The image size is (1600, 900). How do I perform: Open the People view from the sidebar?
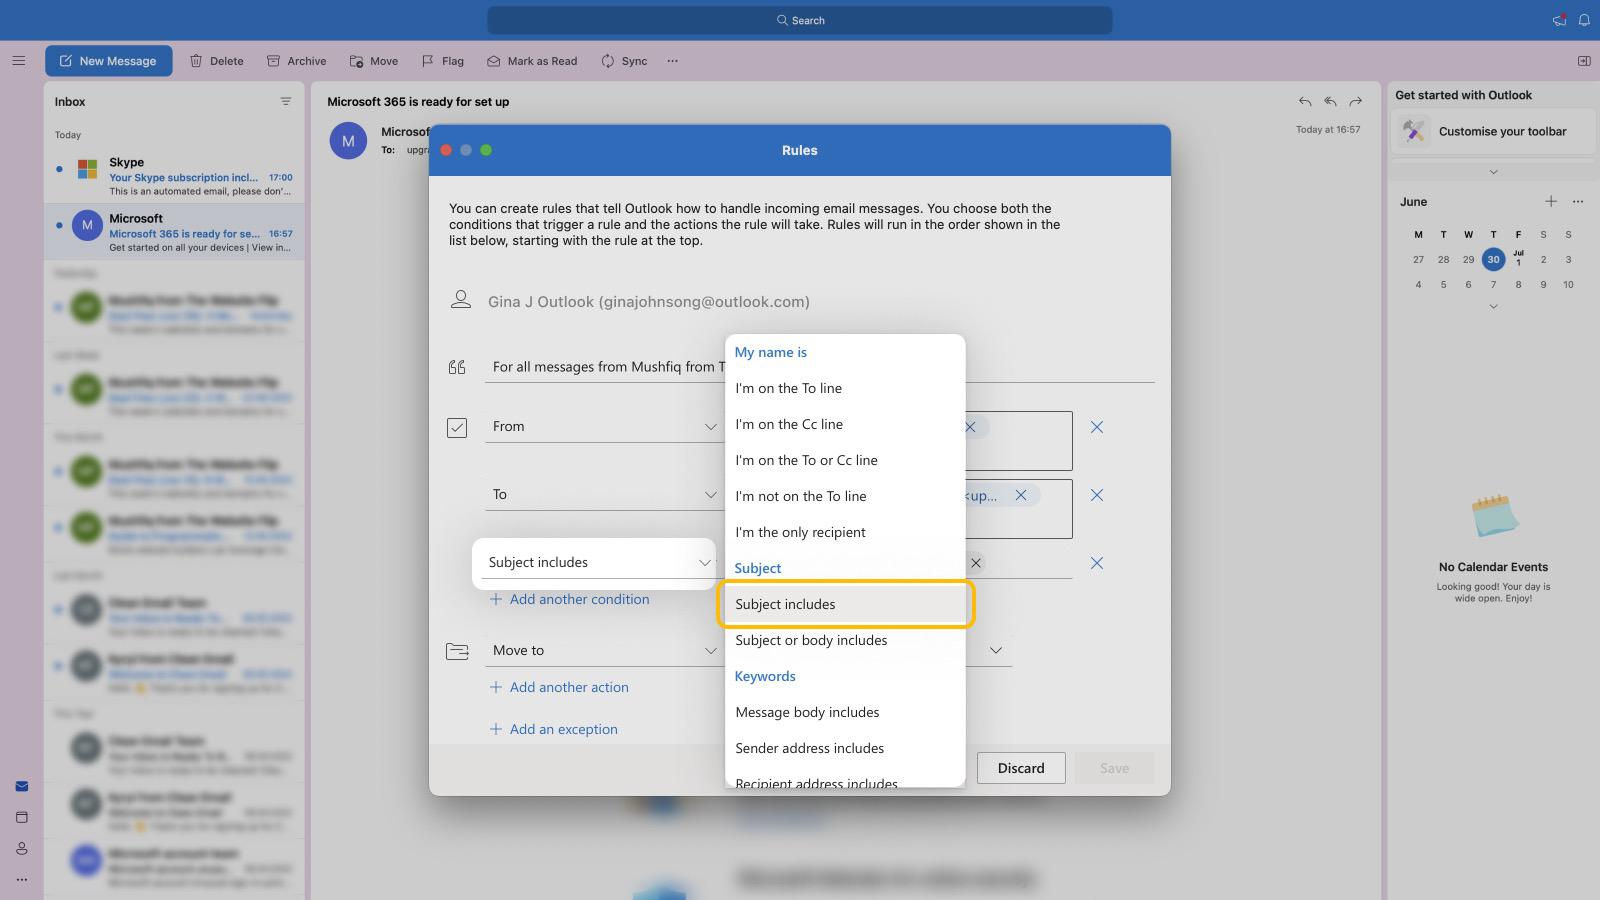click(22, 848)
